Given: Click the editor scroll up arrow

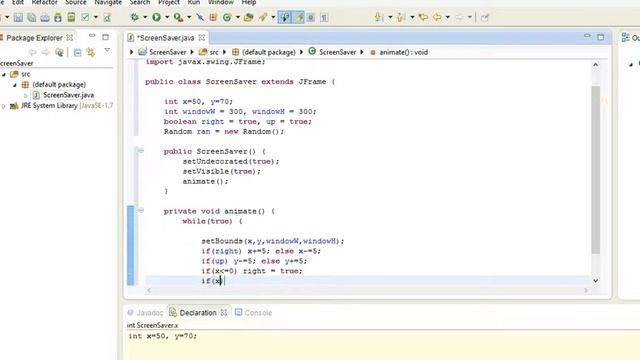Looking at the screenshot, I should tap(596, 64).
